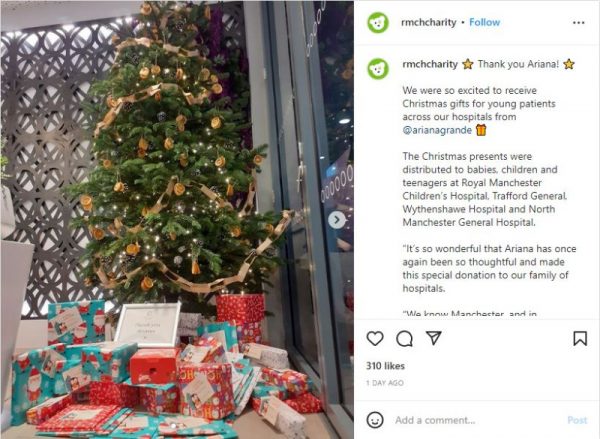Open emoji picker smiley icon
The height and width of the screenshot is (439, 600).
point(375,420)
